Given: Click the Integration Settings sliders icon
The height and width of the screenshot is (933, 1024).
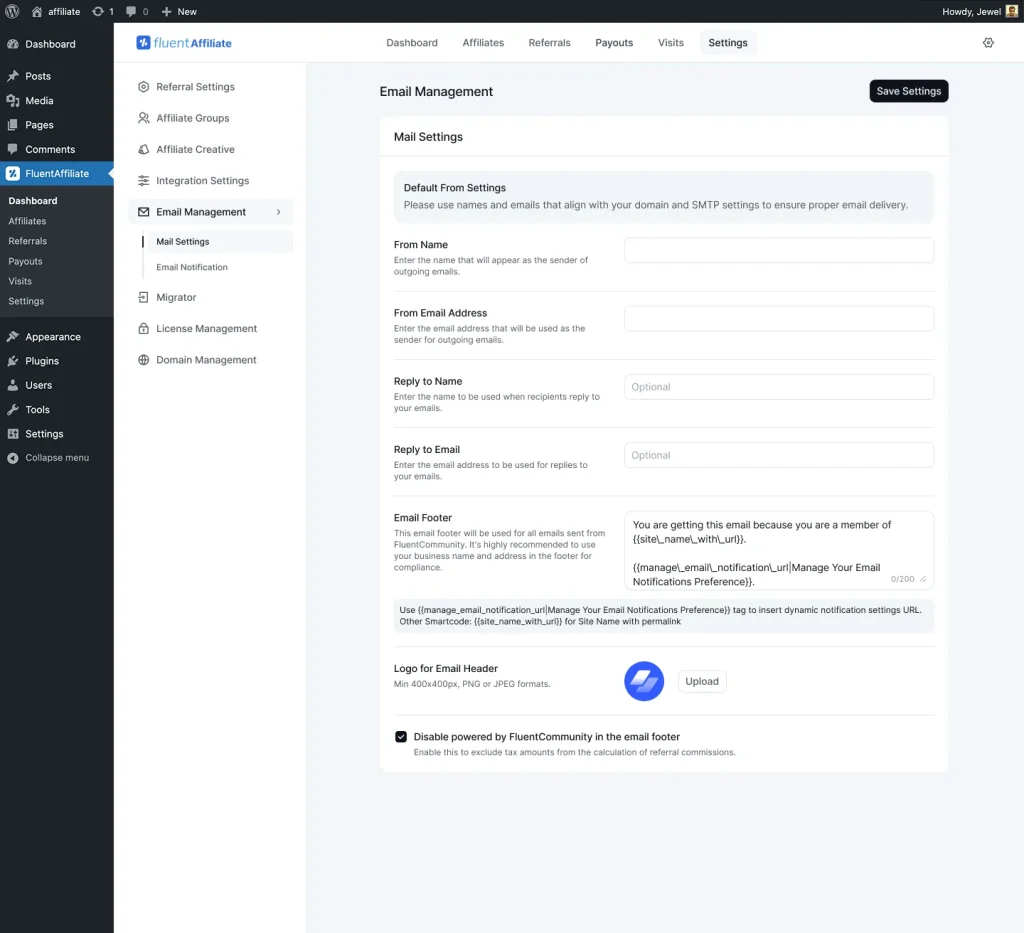Looking at the screenshot, I should coord(144,181).
